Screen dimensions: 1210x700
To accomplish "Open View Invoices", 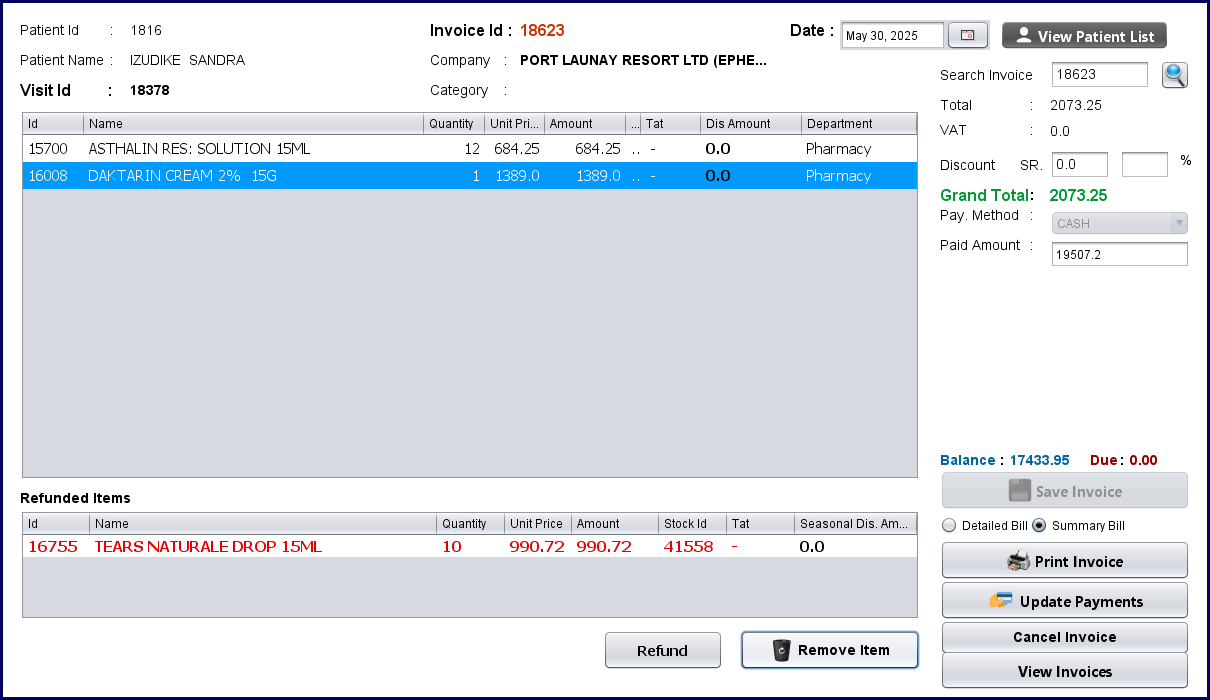I will [x=1064, y=671].
